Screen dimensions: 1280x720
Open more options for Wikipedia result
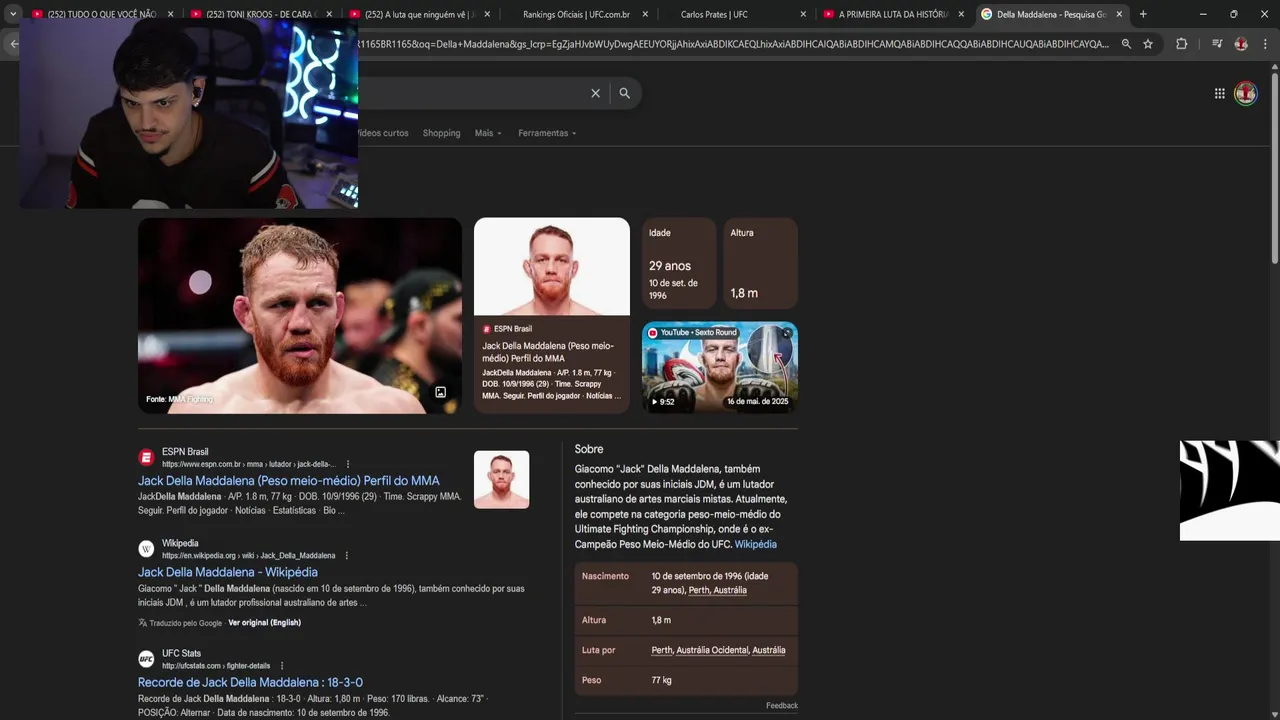click(x=347, y=556)
